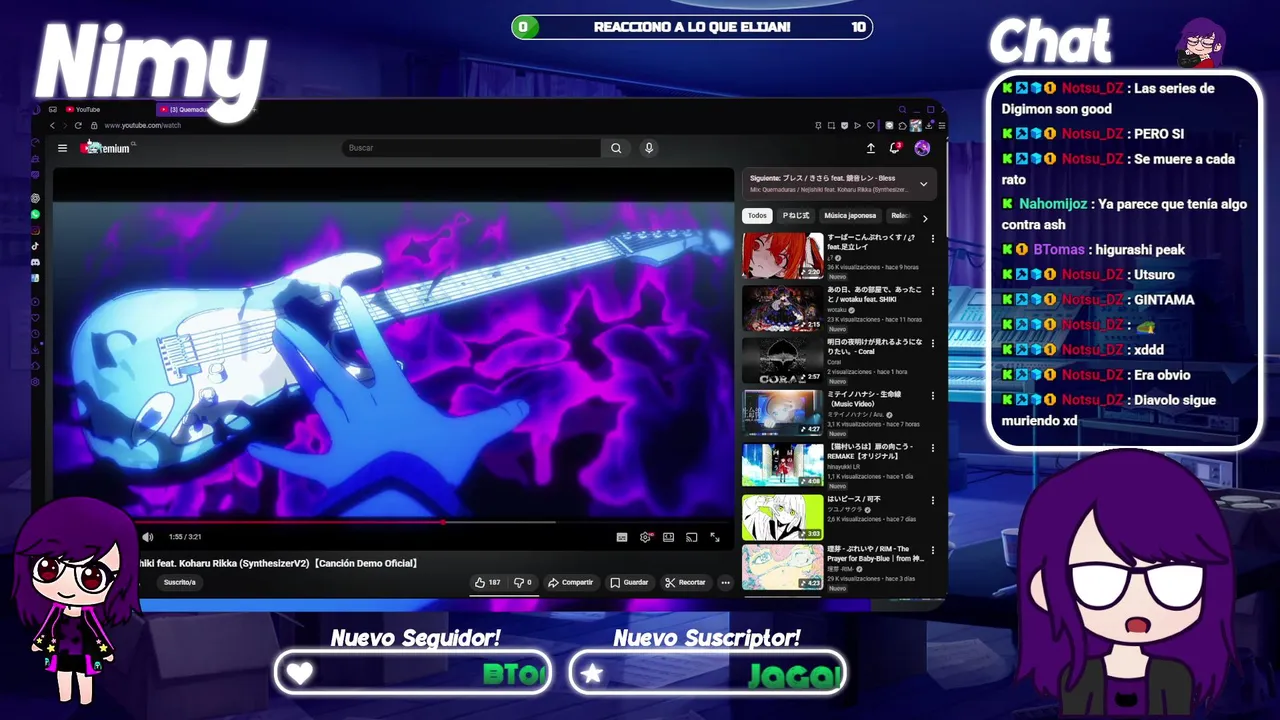Open options for the 2:20 red-haired video

click(933, 239)
